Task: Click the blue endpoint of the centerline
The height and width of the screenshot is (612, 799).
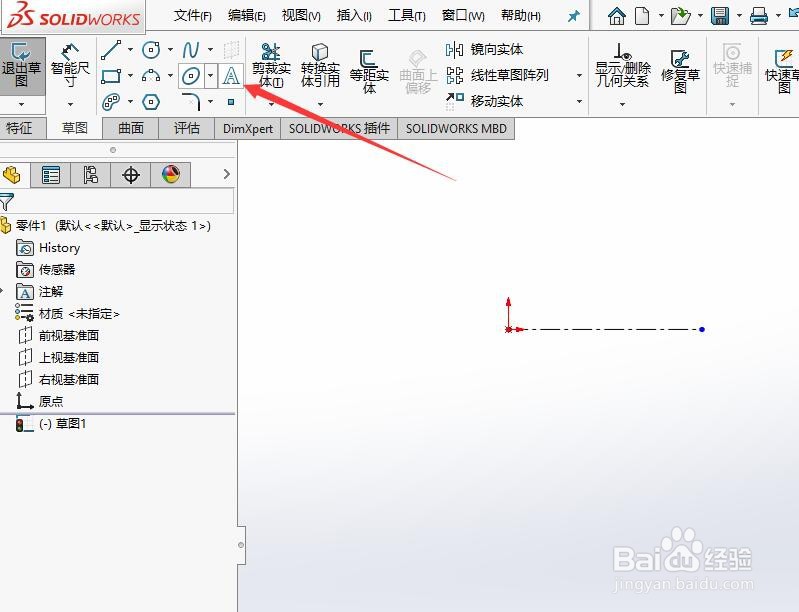Action: coord(702,330)
